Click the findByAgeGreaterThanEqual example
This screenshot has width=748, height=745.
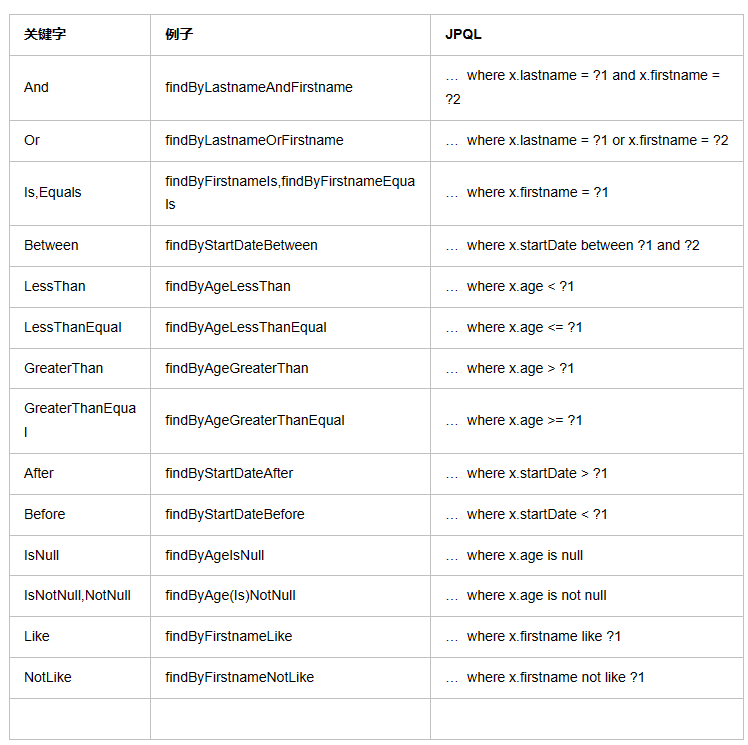click(255, 421)
